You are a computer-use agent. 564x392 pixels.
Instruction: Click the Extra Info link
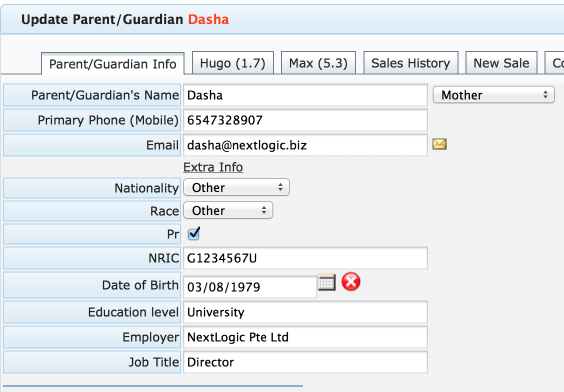pos(213,167)
